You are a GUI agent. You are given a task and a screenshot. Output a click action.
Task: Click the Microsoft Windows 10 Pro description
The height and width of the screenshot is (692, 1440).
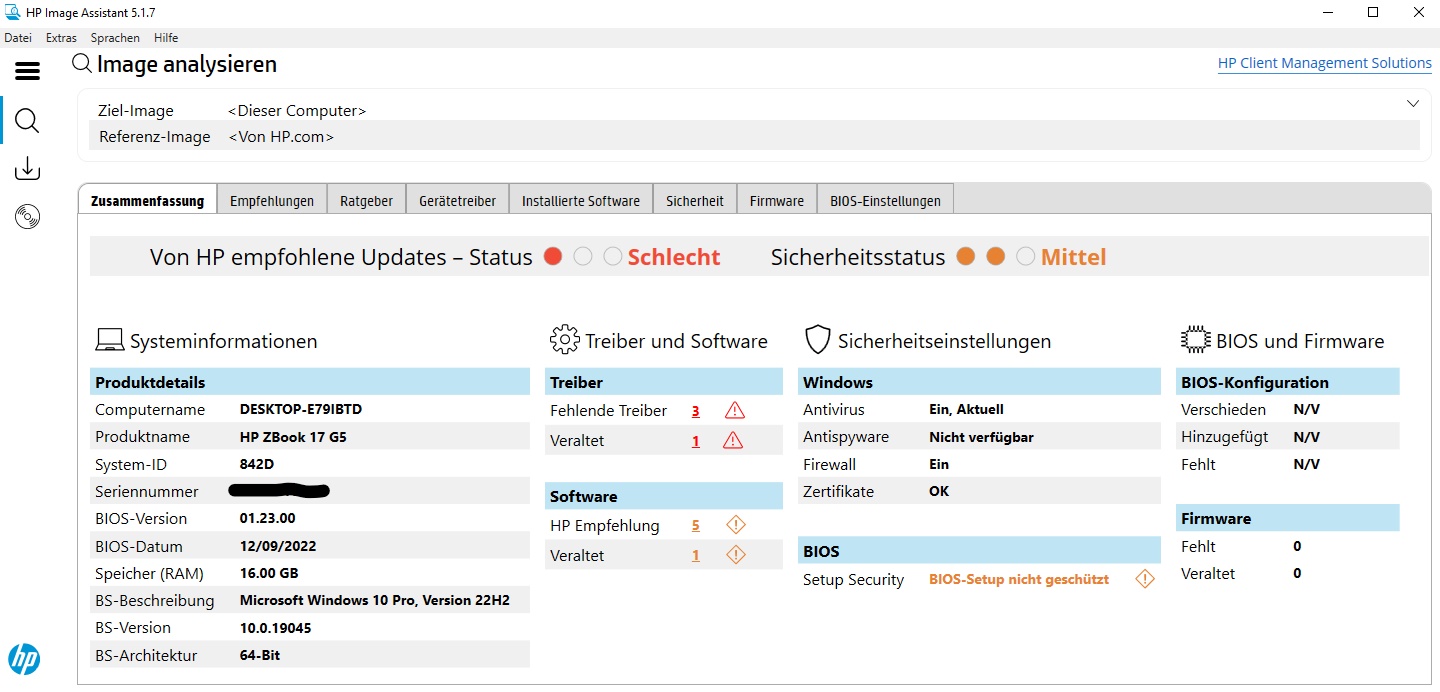(375, 600)
